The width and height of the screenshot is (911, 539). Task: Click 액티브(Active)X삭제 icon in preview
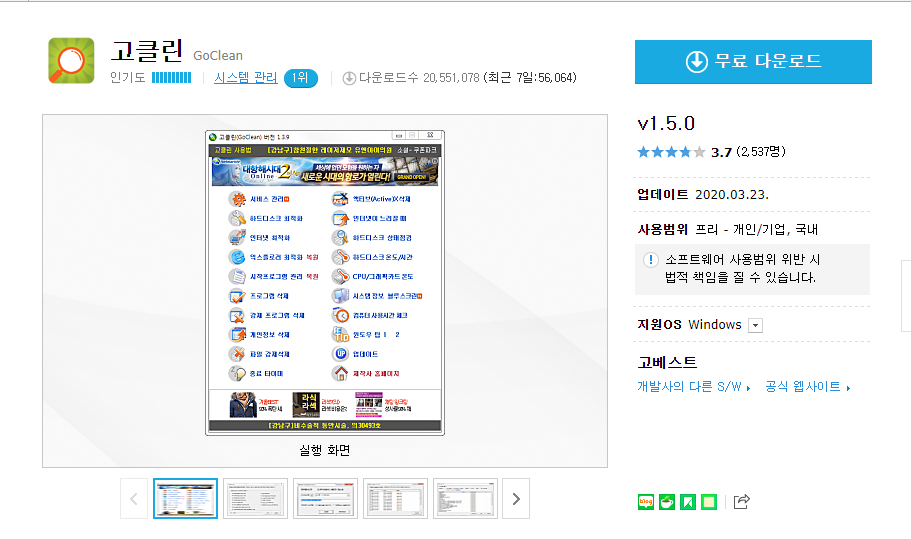click(340, 199)
